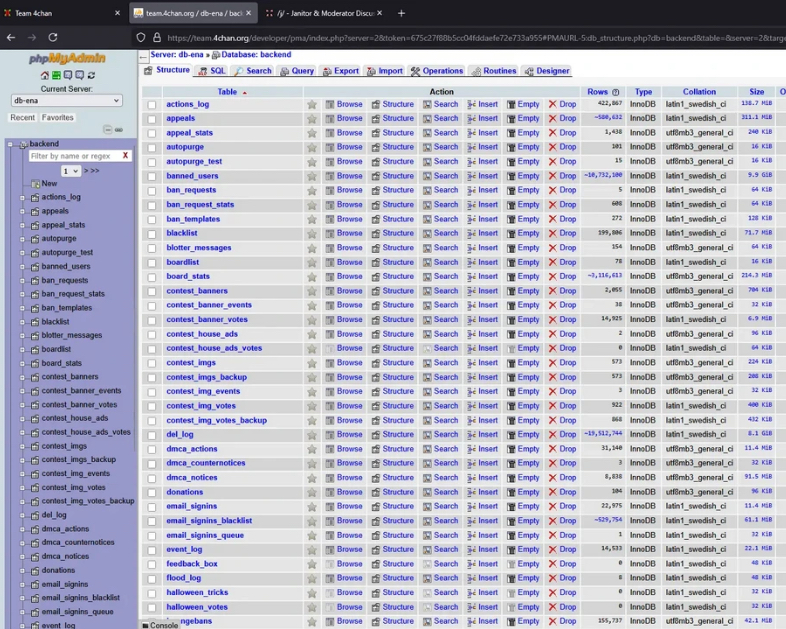Expand actions_log in the navigation tree
The height and width of the screenshot is (629, 786).
[22, 197]
